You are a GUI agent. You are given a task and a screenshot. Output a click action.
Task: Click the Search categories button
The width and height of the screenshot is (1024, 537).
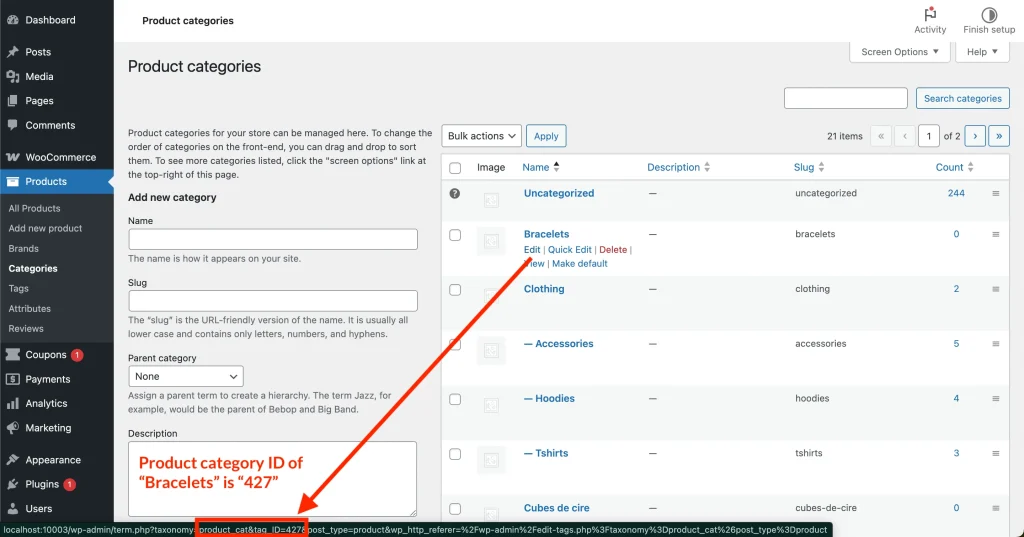click(962, 98)
